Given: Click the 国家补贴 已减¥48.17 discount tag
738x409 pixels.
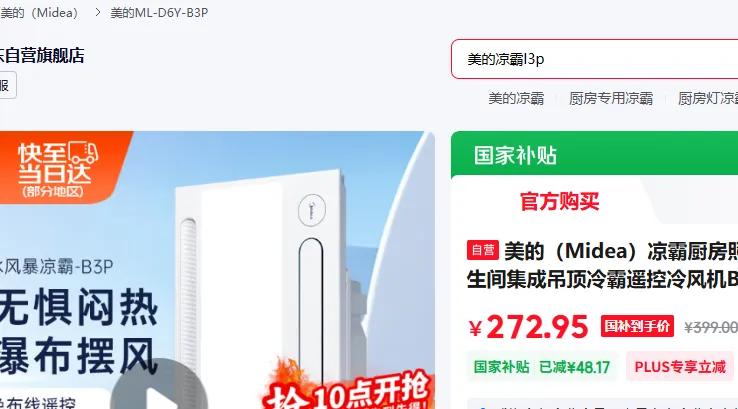Looking at the screenshot, I should coord(541,367).
